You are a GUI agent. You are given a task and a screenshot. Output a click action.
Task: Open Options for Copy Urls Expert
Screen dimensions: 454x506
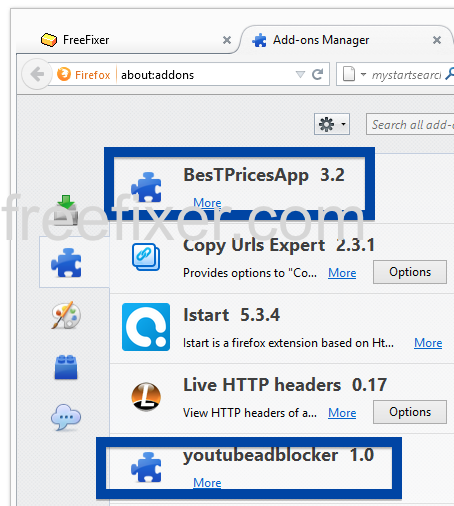point(410,272)
